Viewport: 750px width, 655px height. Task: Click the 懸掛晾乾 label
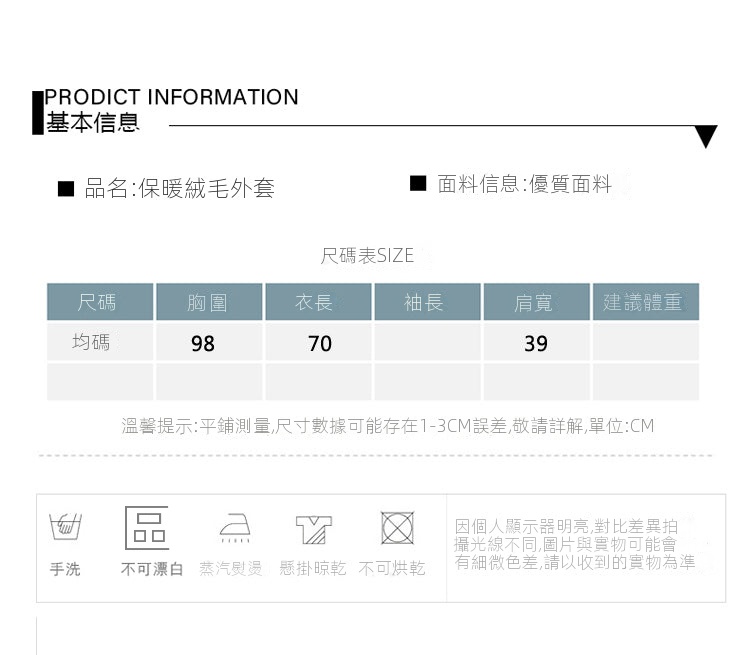[x=313, y=568]
